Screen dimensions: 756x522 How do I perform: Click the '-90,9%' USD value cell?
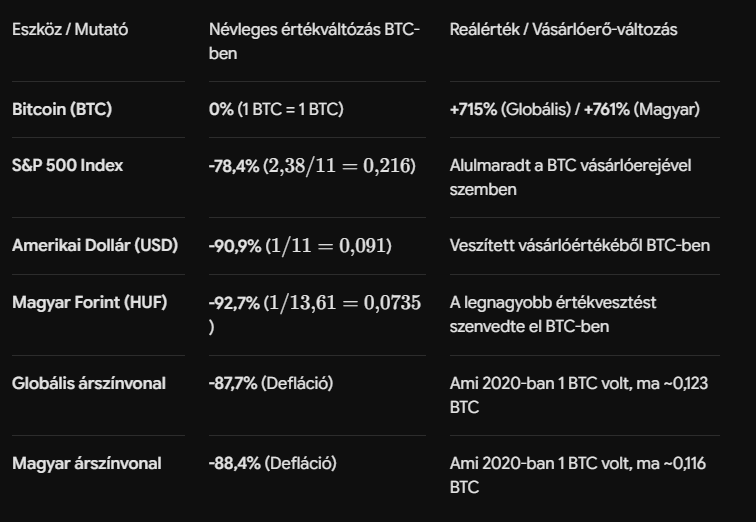coord(300,246)
